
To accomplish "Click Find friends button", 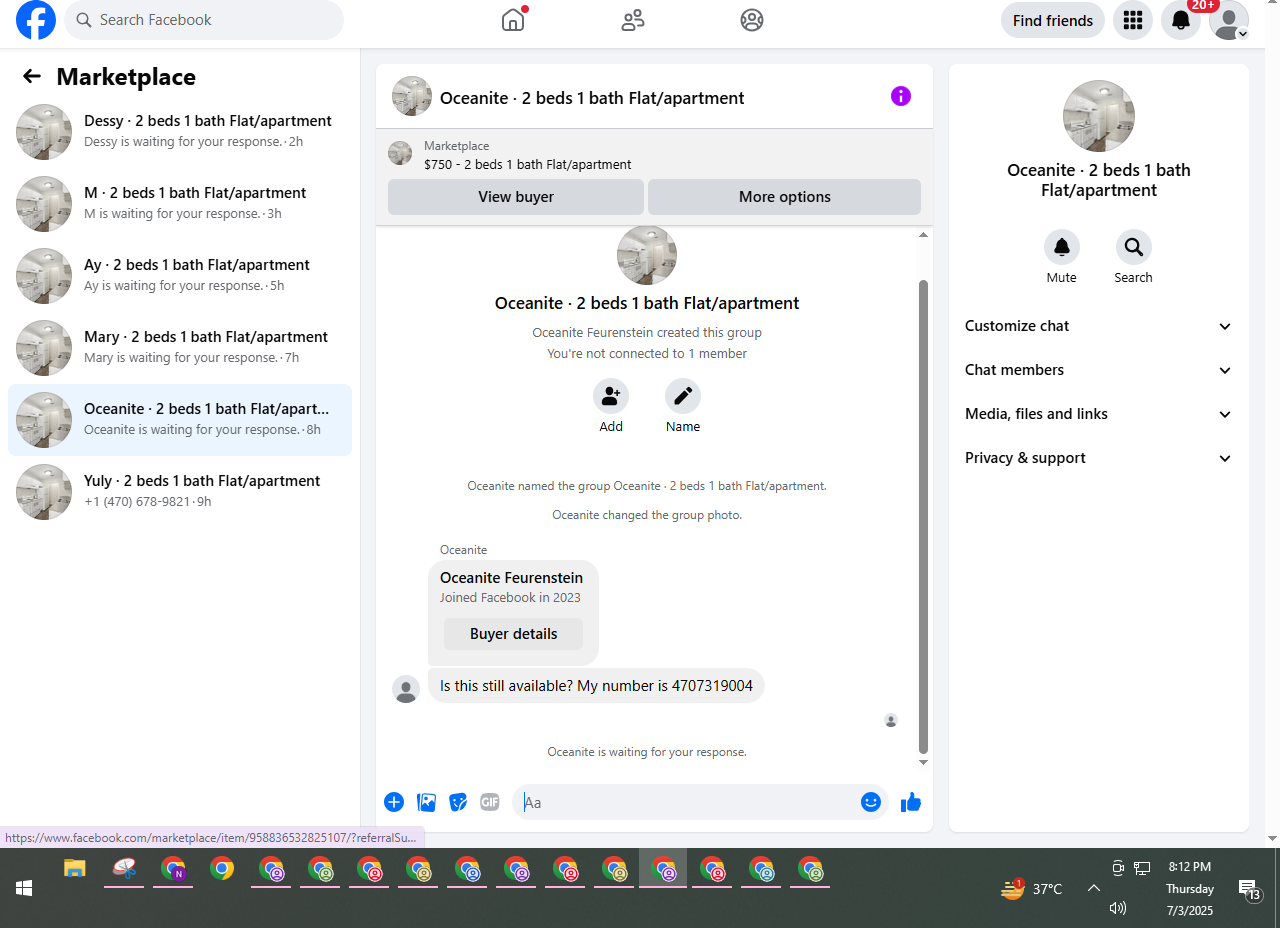I will [1053, 20].
